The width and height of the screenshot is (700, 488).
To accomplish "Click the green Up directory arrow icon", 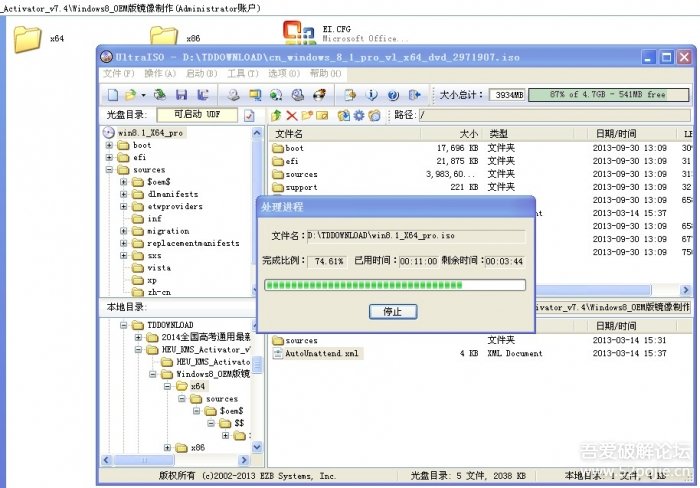I will (x=276, y=116).
